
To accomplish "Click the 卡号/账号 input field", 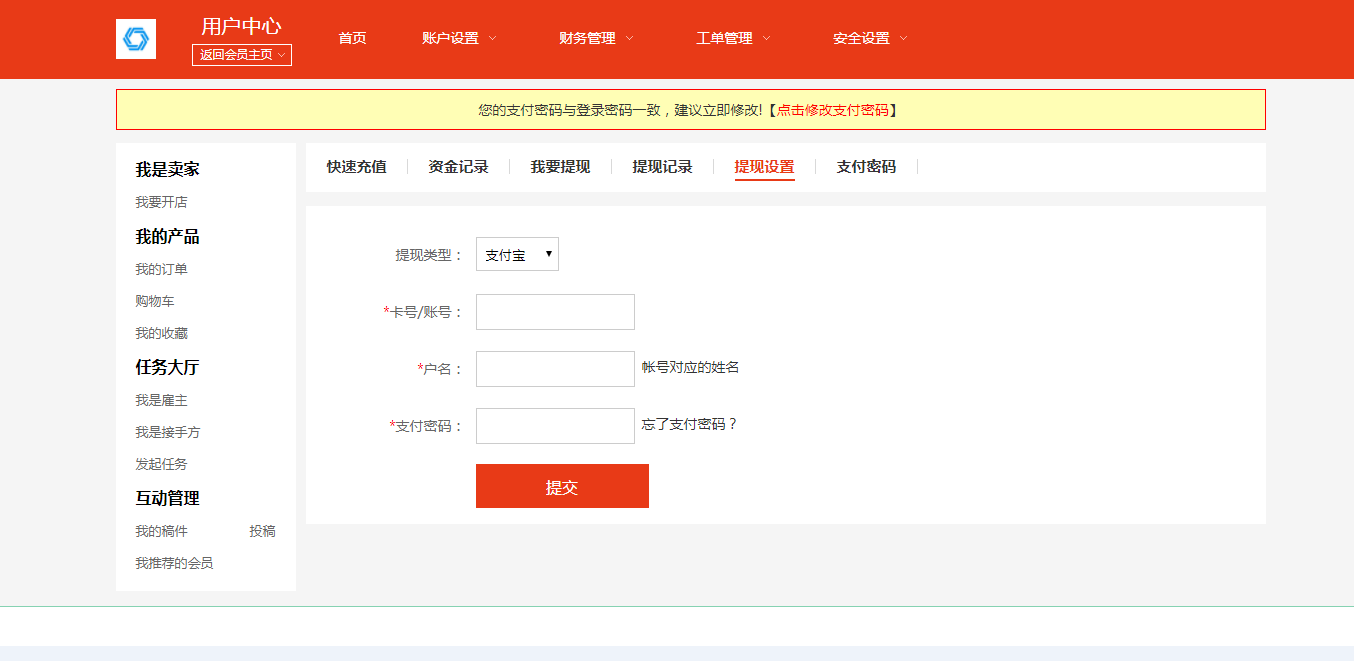I will point(555,312).
